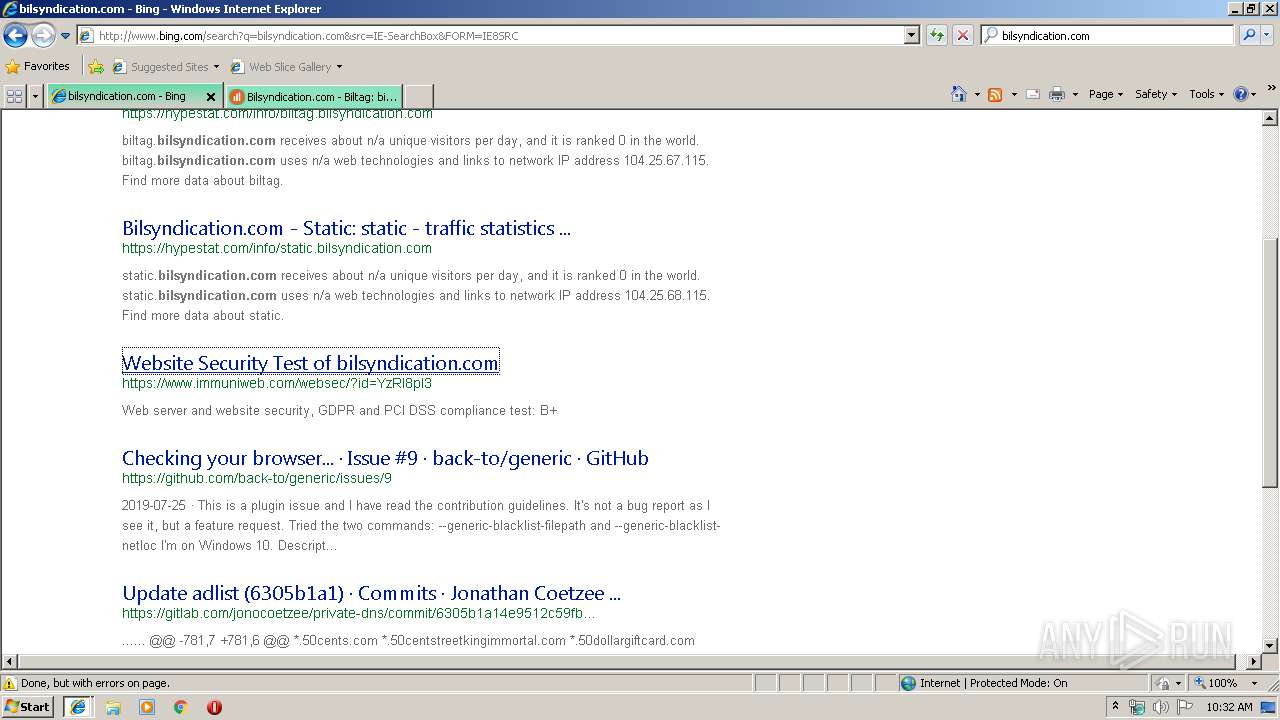
Task: Click the Action Center flag tray icon
Action: [1185, 707]
